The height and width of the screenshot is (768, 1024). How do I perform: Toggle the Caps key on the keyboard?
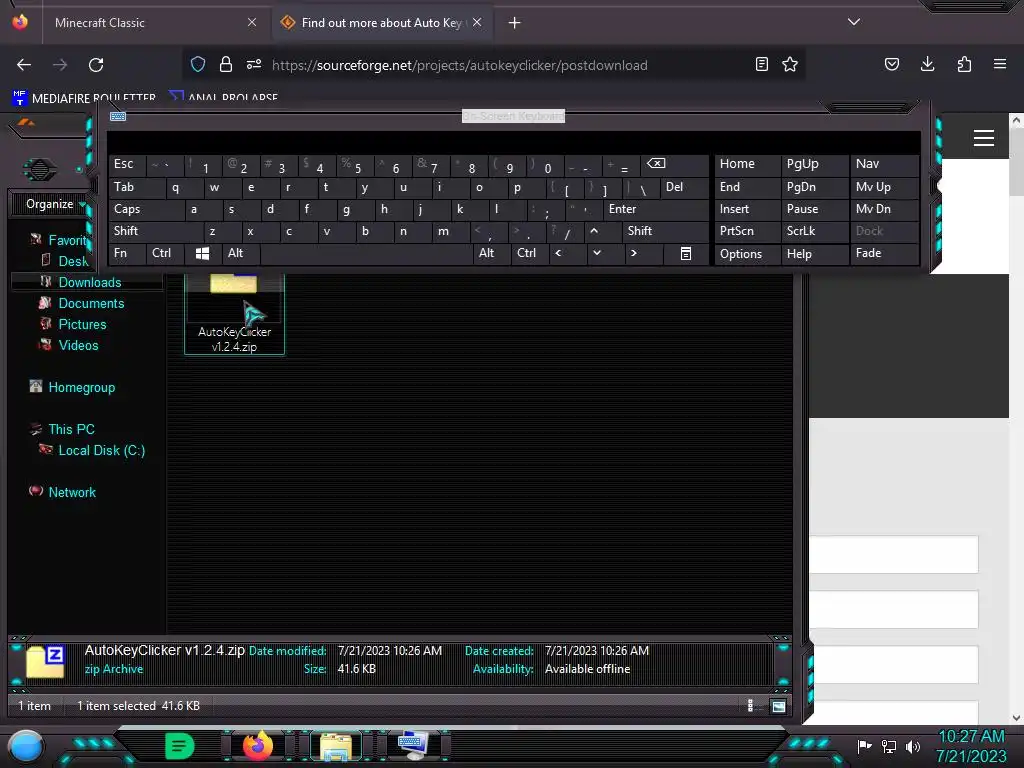point(146,209)
